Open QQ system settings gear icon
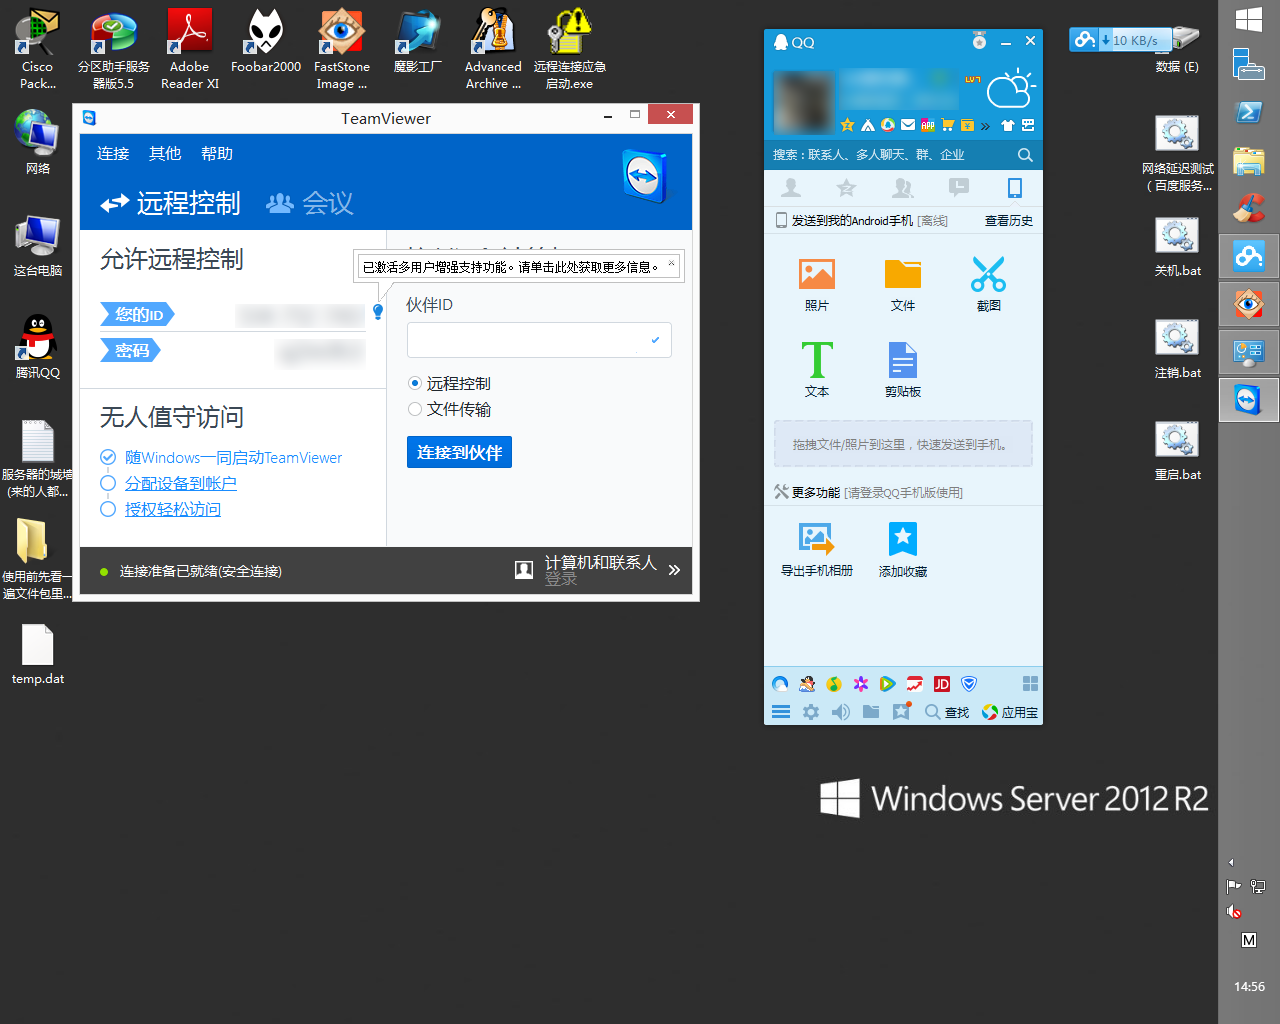The image size is (1280, 1024). tap(811, 712)
